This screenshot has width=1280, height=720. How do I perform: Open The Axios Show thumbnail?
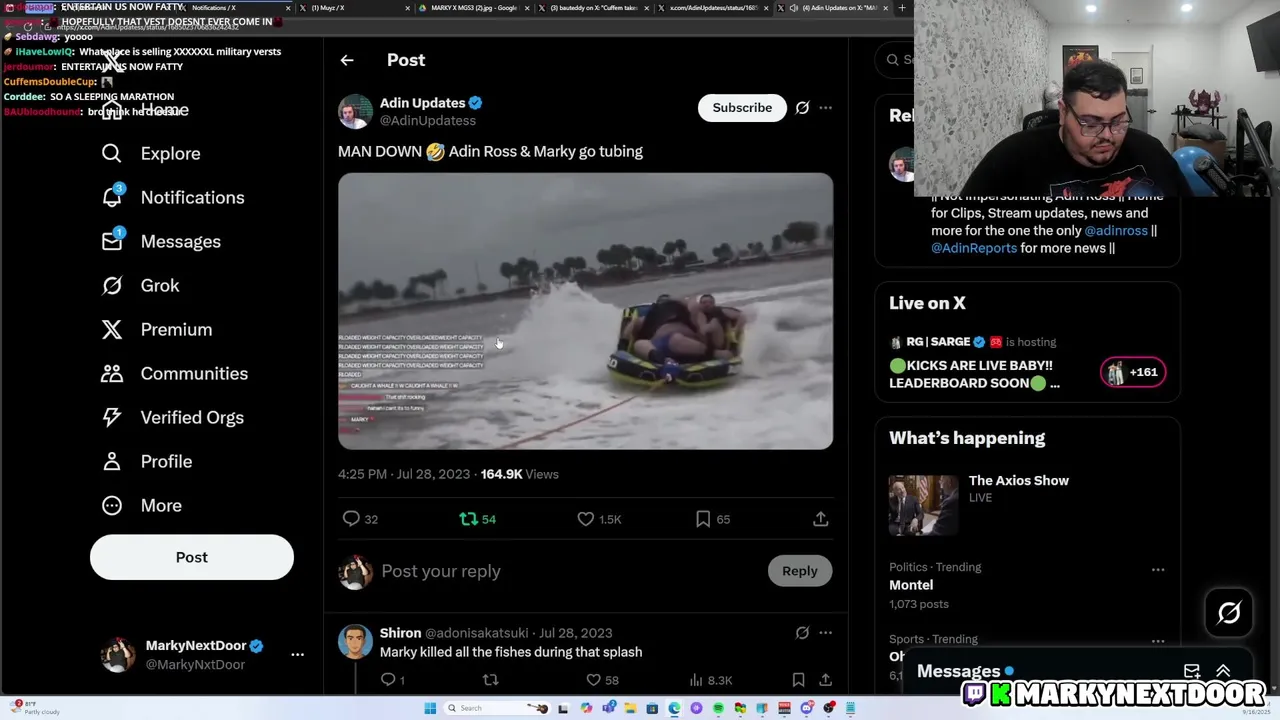click(923, 505)
